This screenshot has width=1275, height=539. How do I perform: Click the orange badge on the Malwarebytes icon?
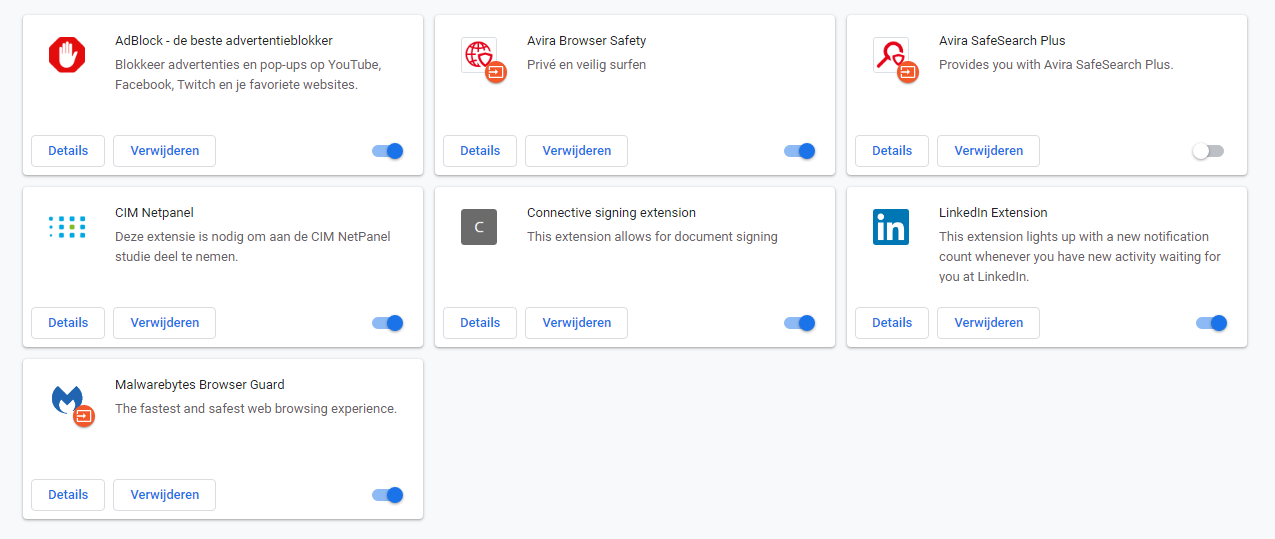84,415
